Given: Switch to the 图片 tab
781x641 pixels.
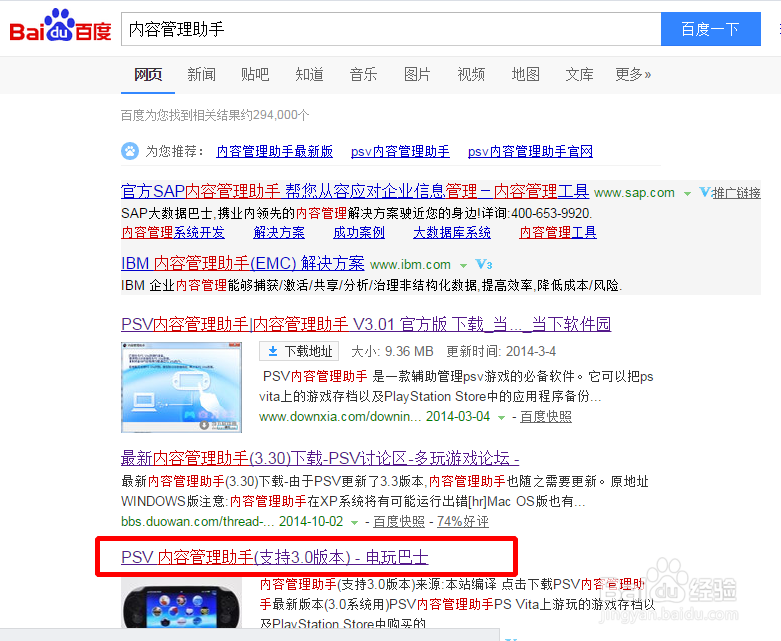Looking at the screenshot, I should [417, 75].
